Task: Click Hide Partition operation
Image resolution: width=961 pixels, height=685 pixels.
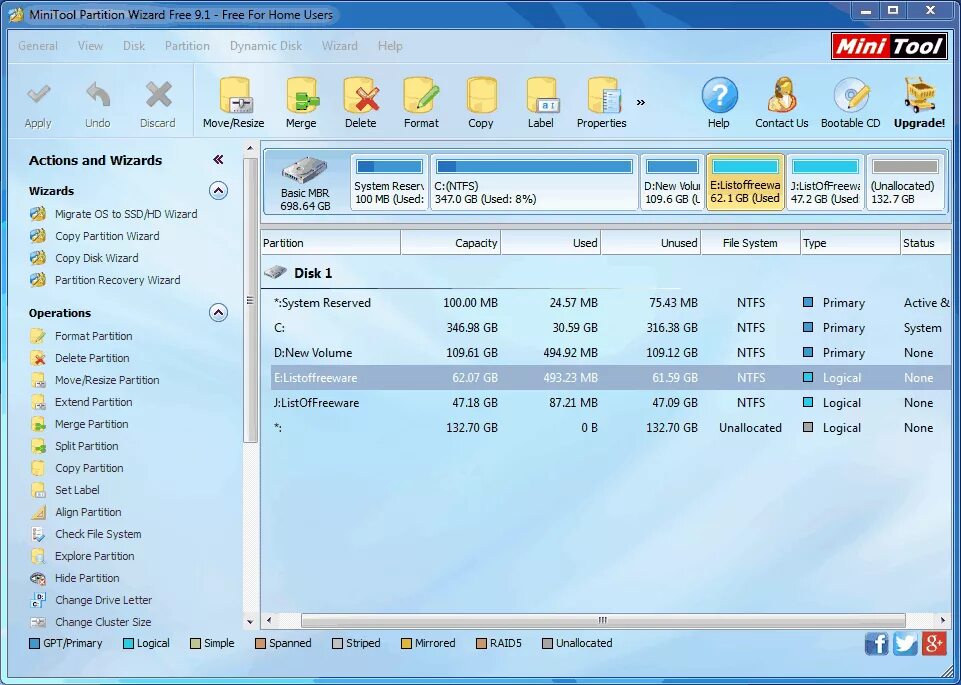Action: pos(74,578)
